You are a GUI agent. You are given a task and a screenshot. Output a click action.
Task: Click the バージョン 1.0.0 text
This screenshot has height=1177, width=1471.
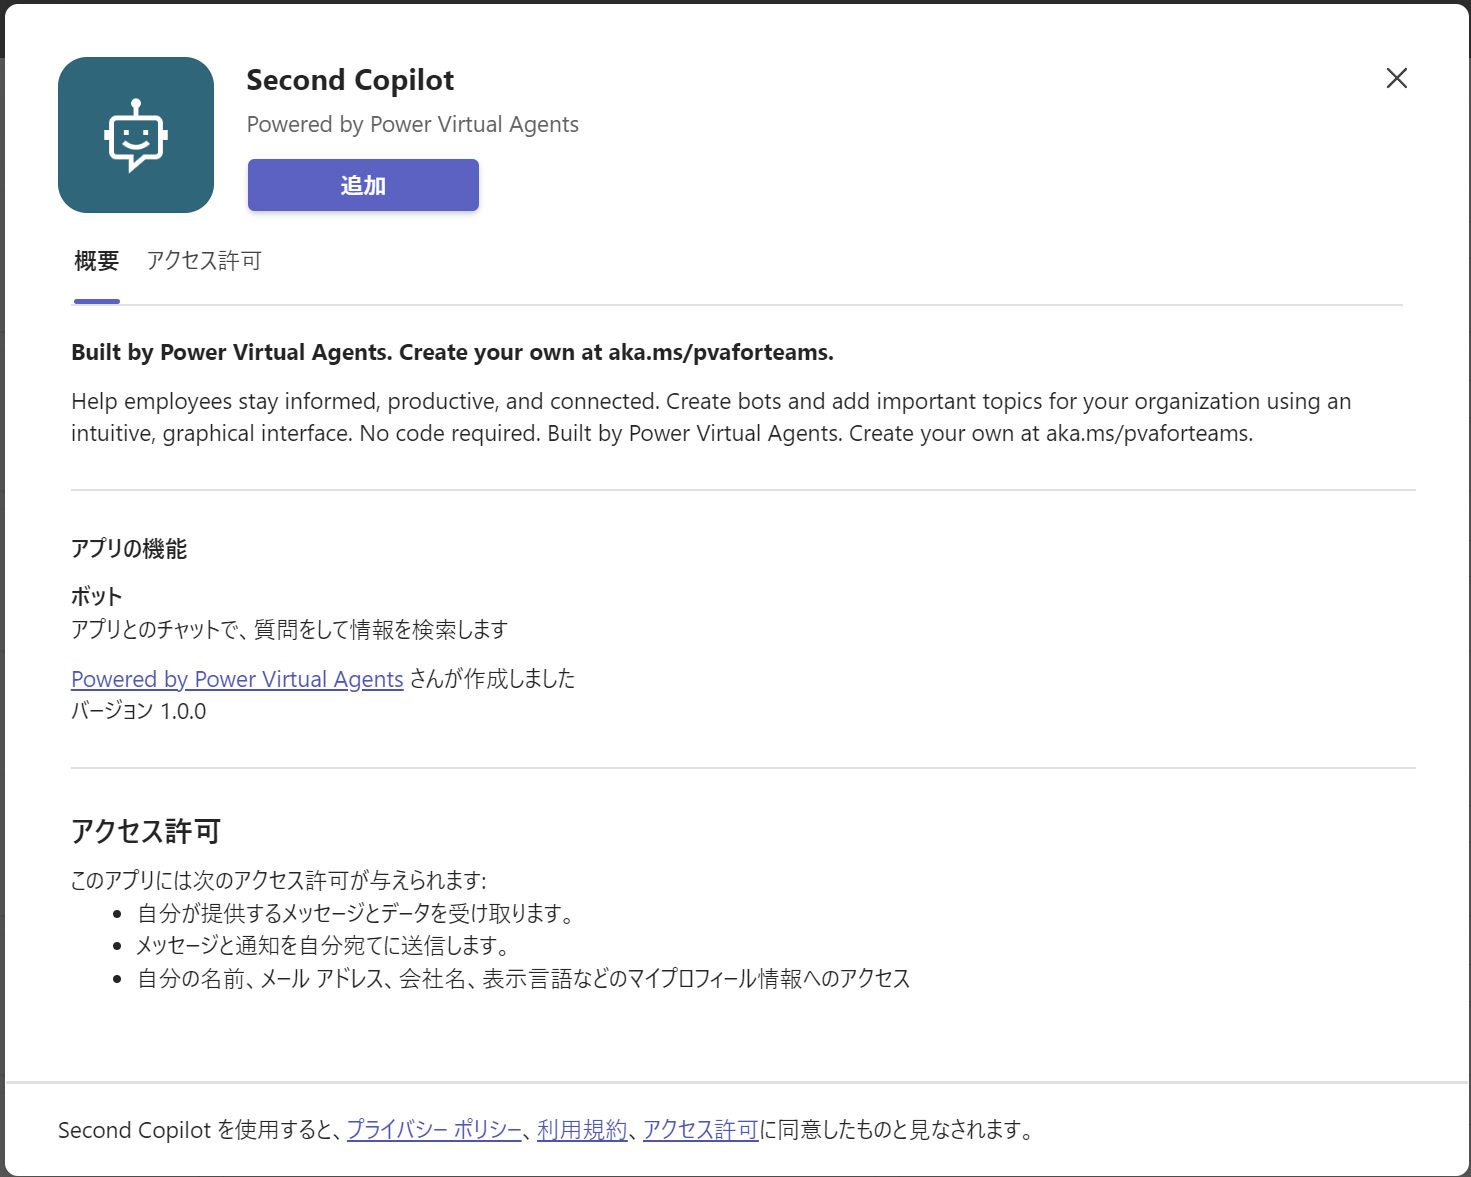point(139,711)
